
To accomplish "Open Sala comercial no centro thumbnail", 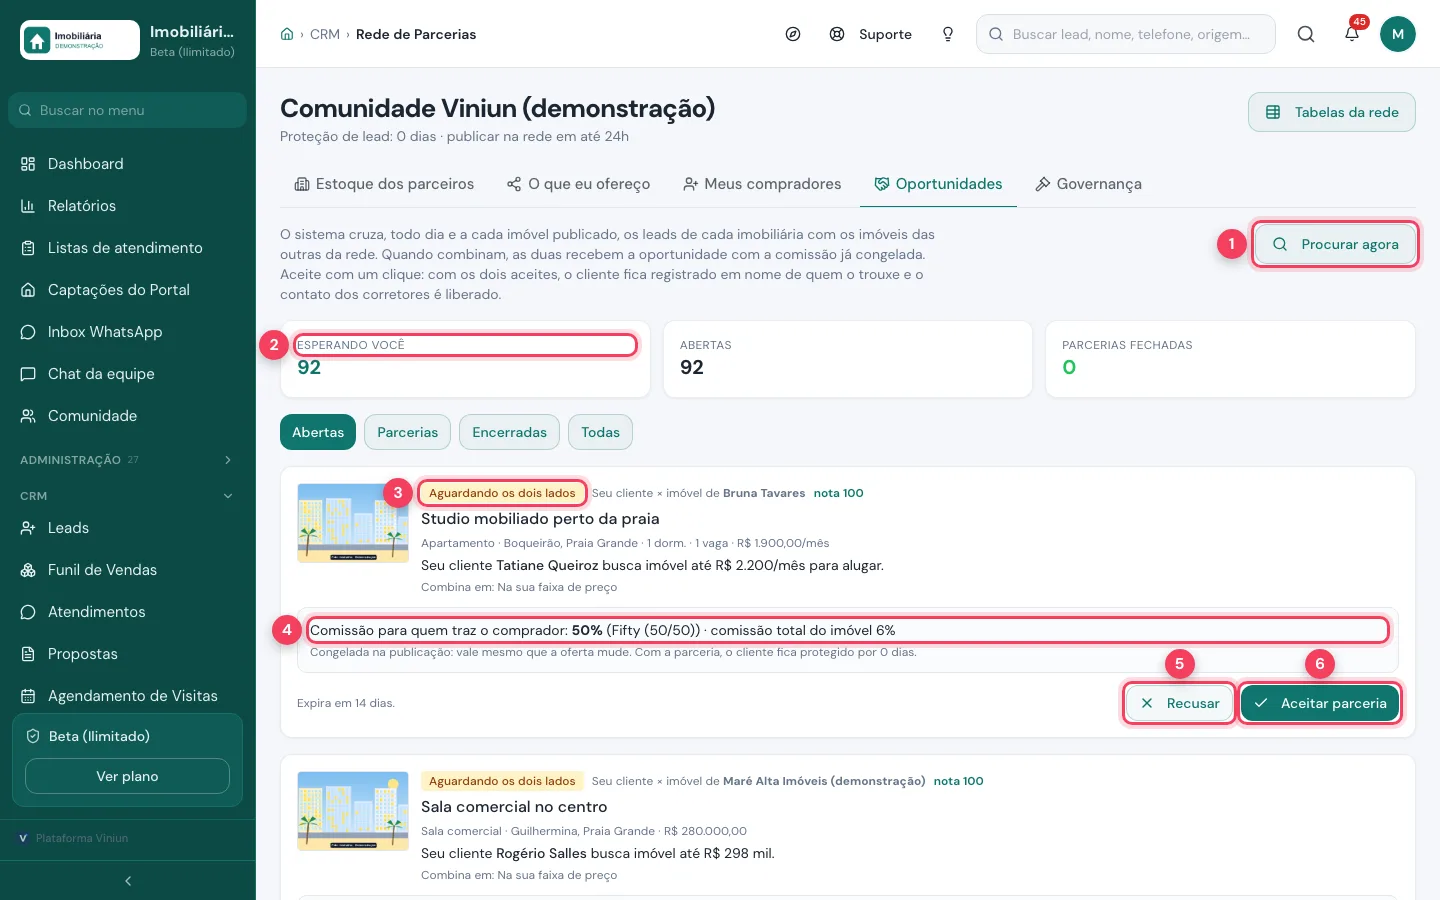I will click(353, 811).
